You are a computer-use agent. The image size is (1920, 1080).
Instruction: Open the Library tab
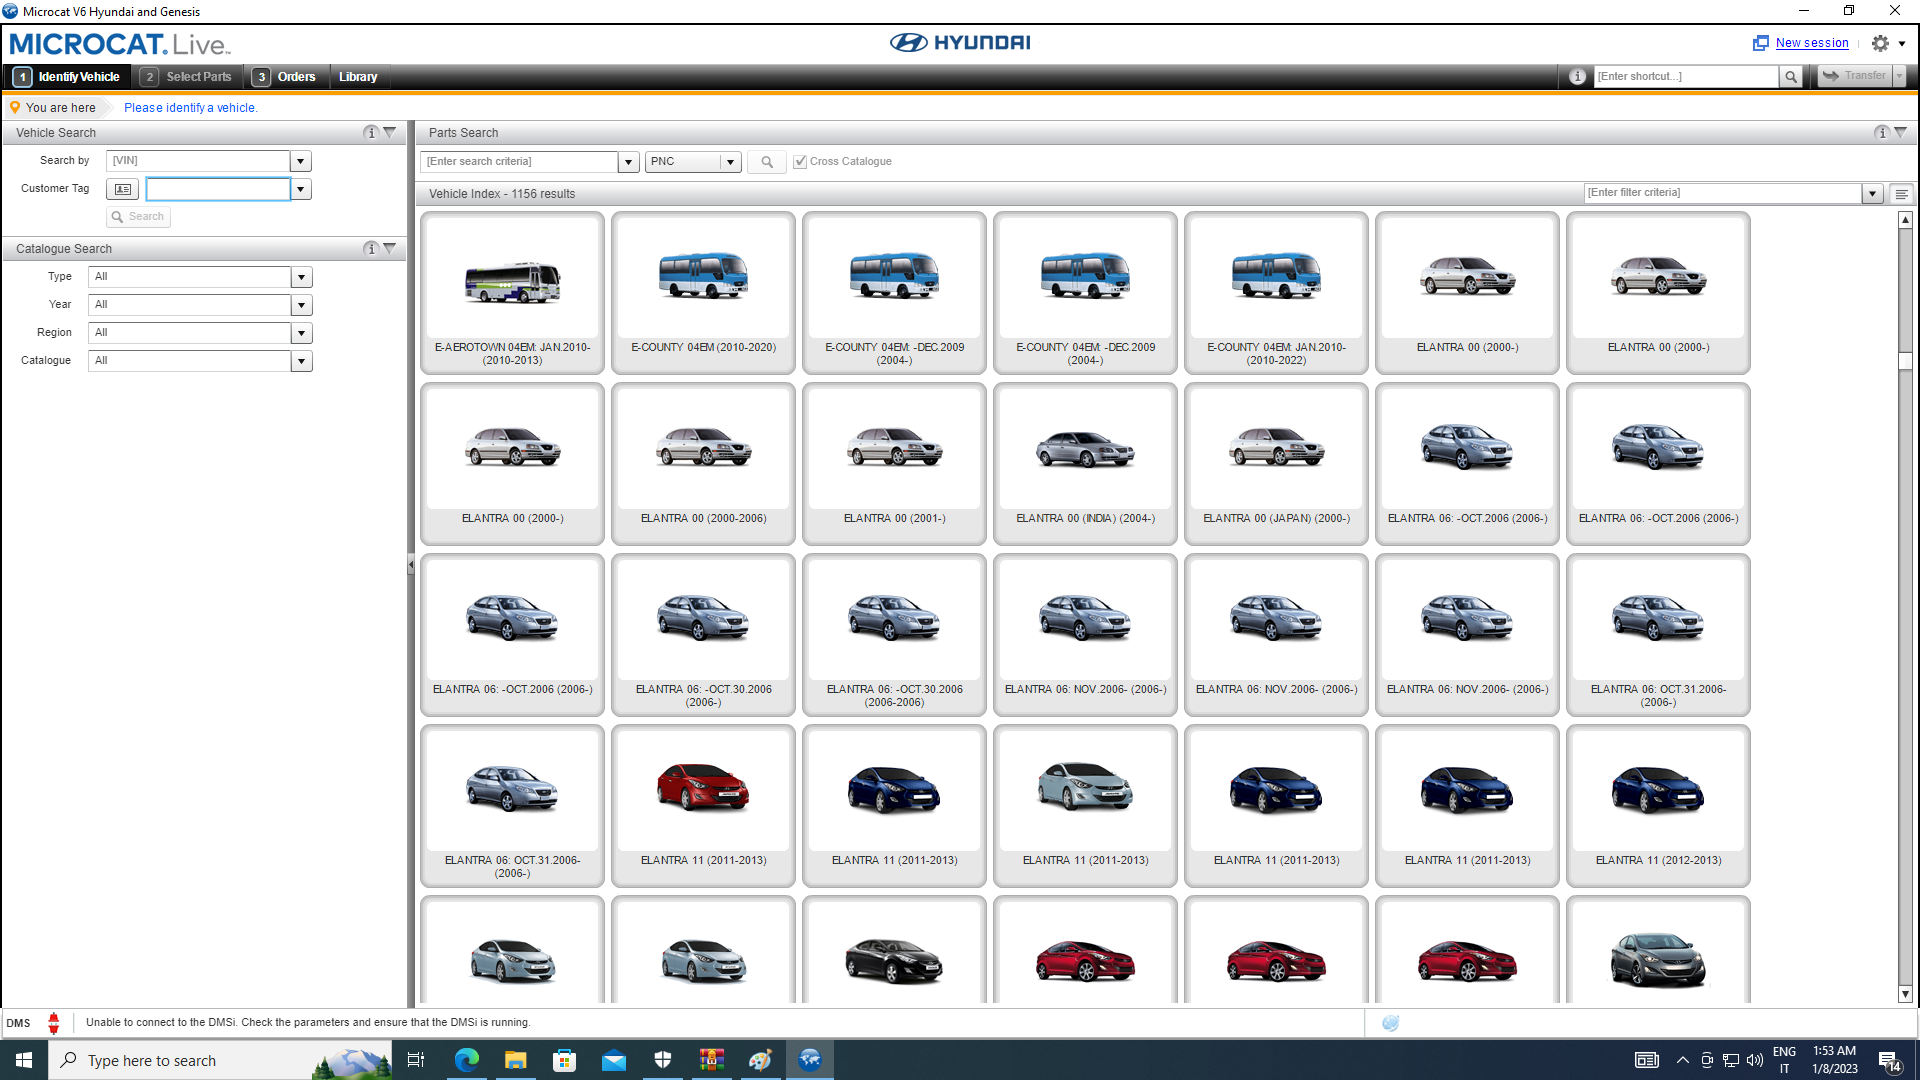tap(358, 77)
